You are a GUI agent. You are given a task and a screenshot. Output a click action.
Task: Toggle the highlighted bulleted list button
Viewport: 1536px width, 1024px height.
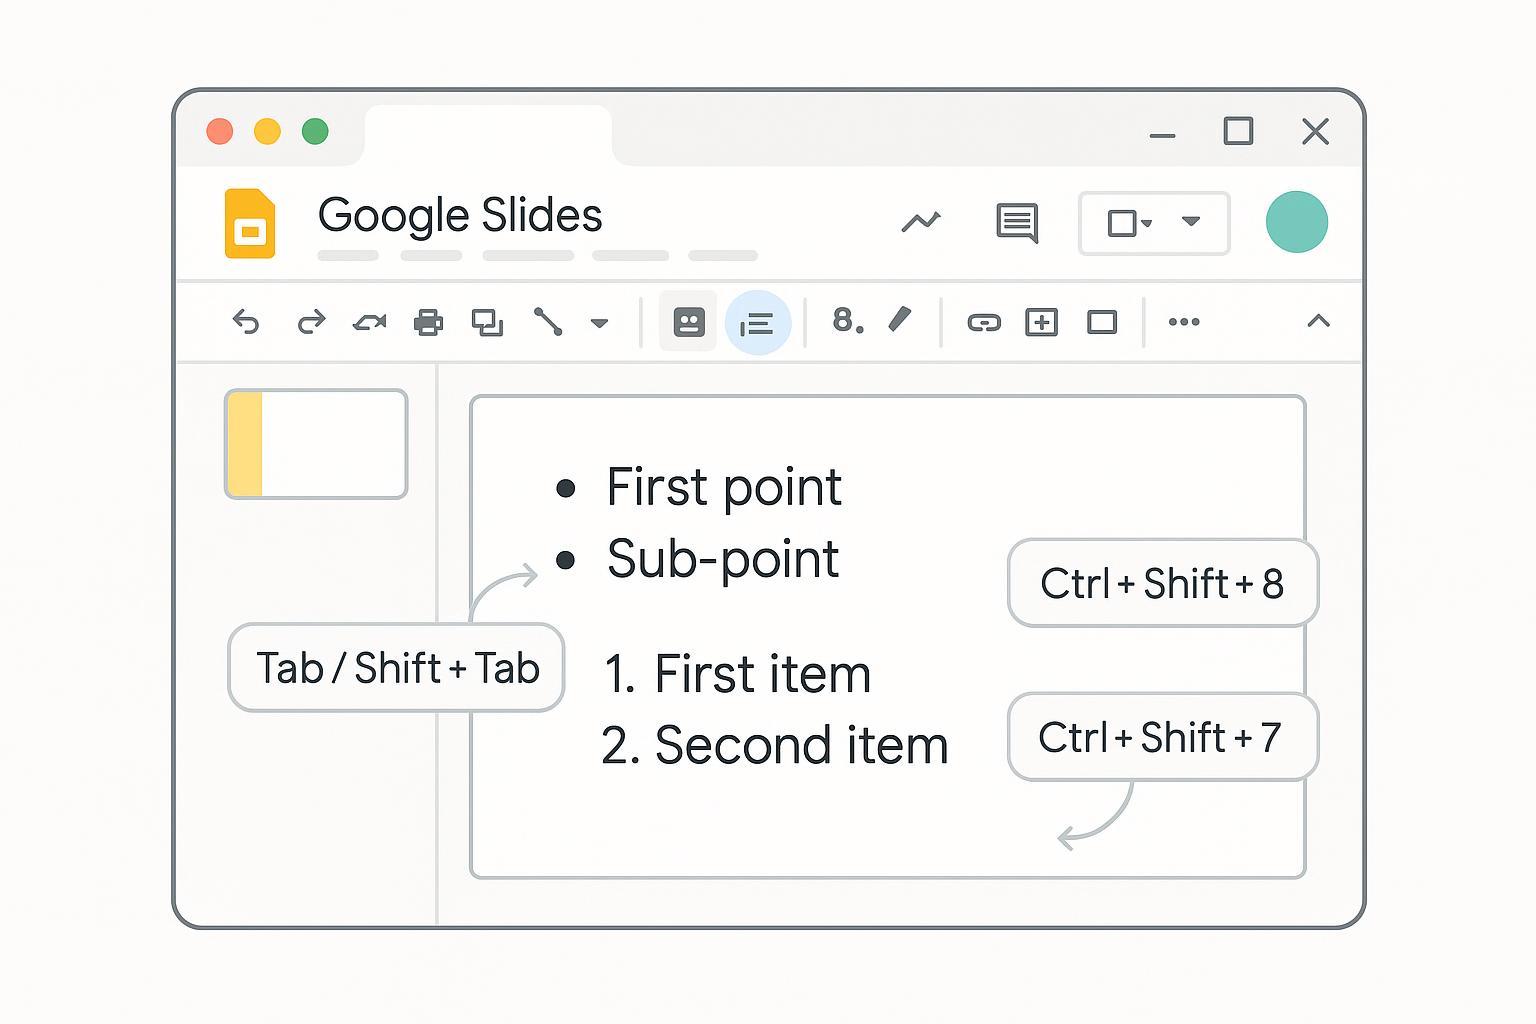click(757, 323)
